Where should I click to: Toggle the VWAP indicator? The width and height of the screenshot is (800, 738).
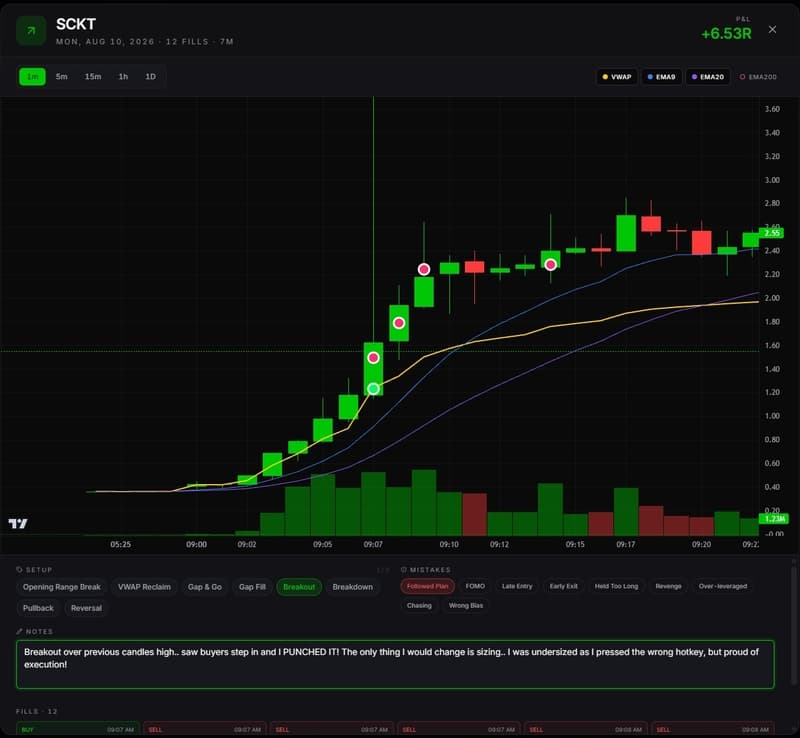[617, 77]
